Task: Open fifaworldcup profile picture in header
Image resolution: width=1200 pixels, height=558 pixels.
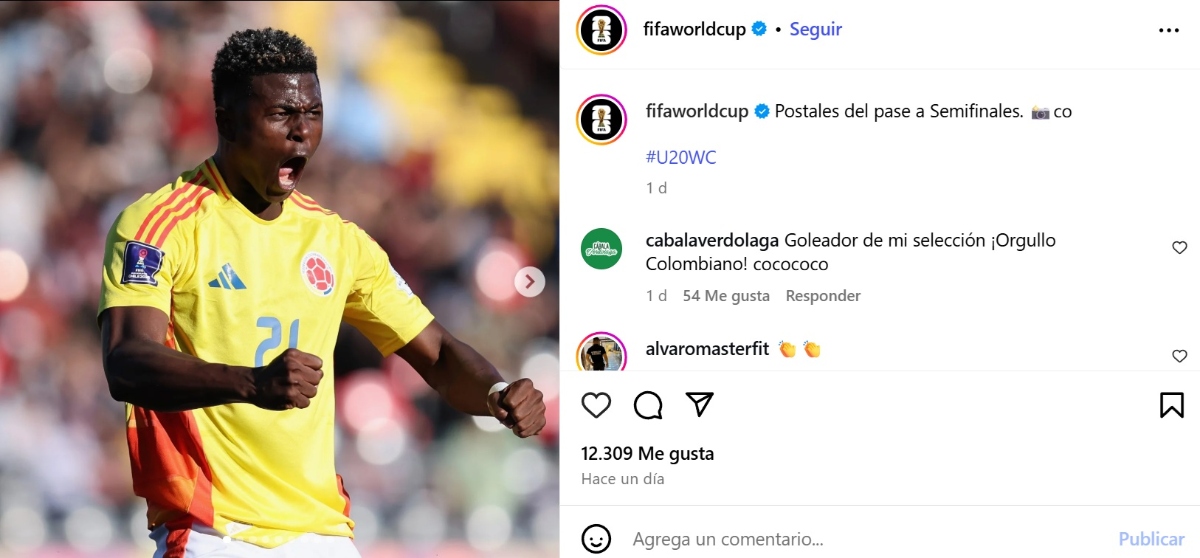Action: [x=601, y=30]
